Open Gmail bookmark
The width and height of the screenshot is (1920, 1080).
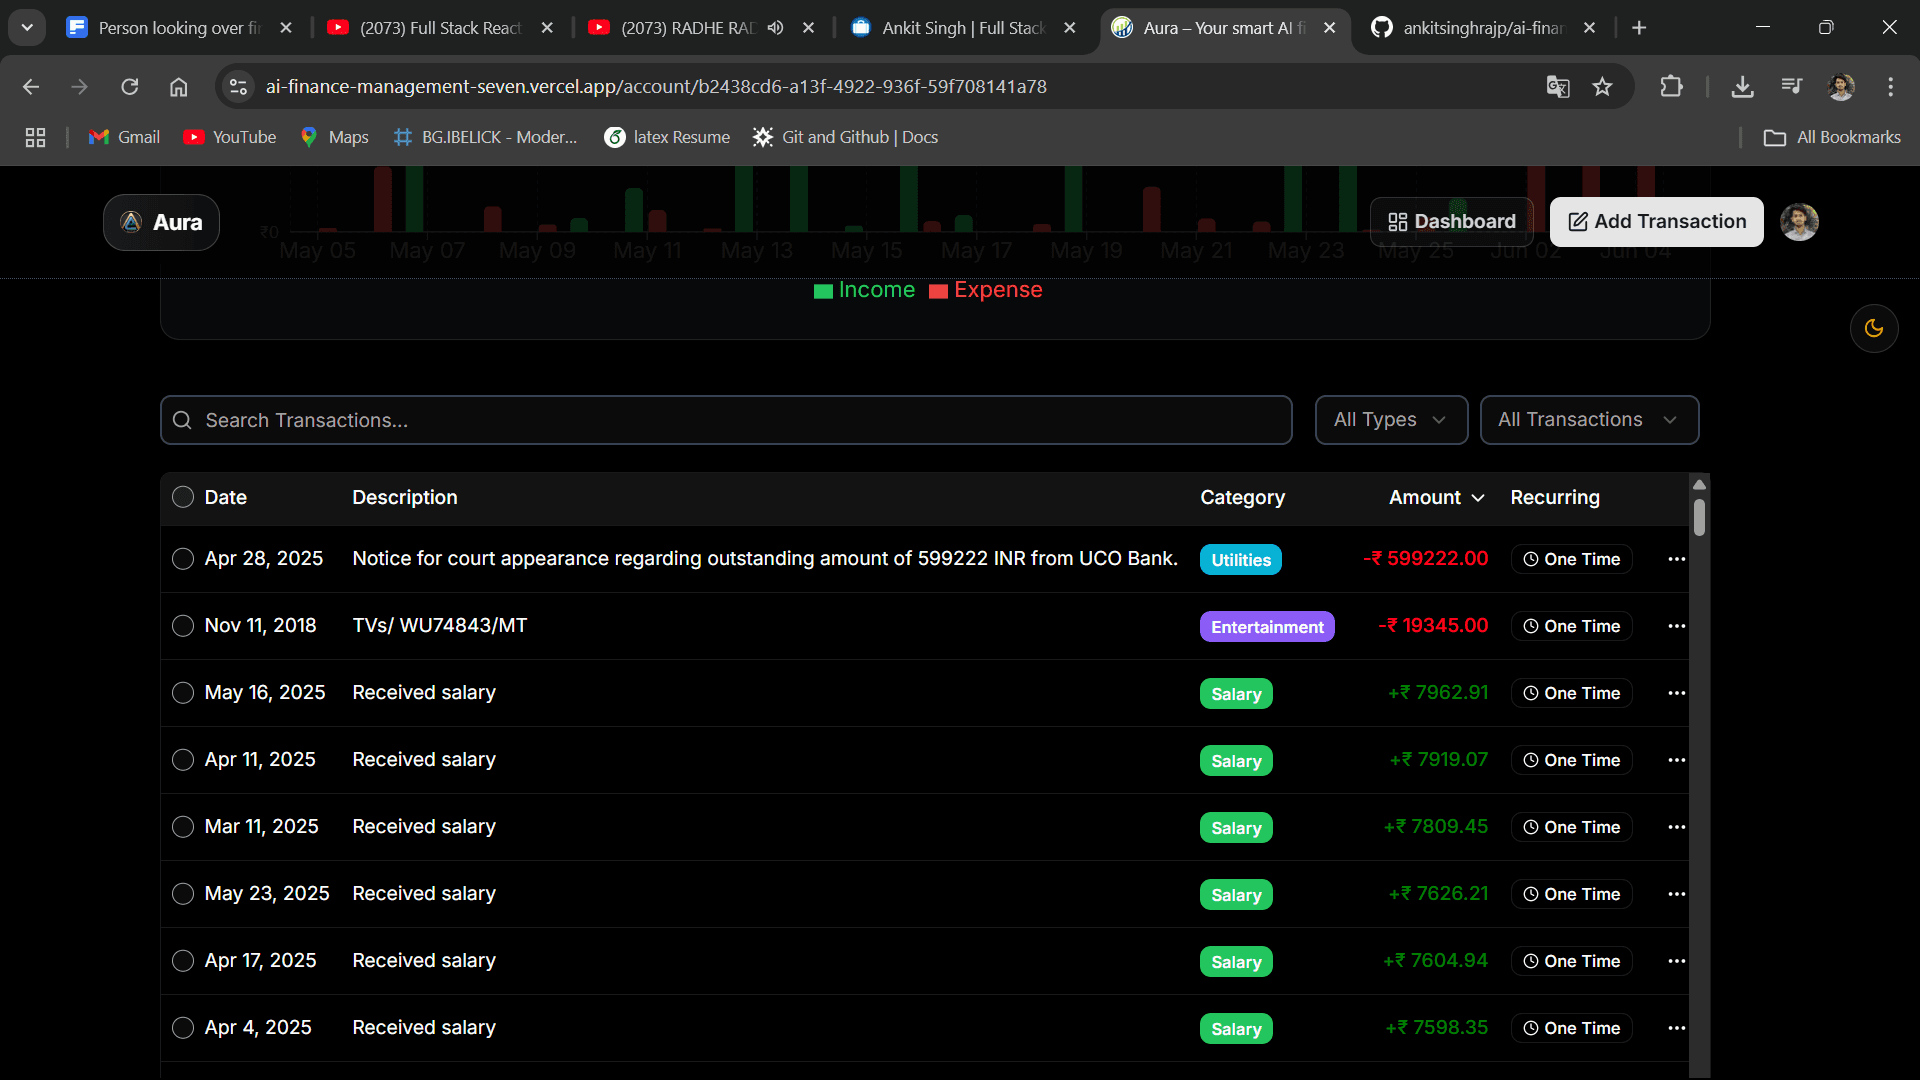pos(124,137)
